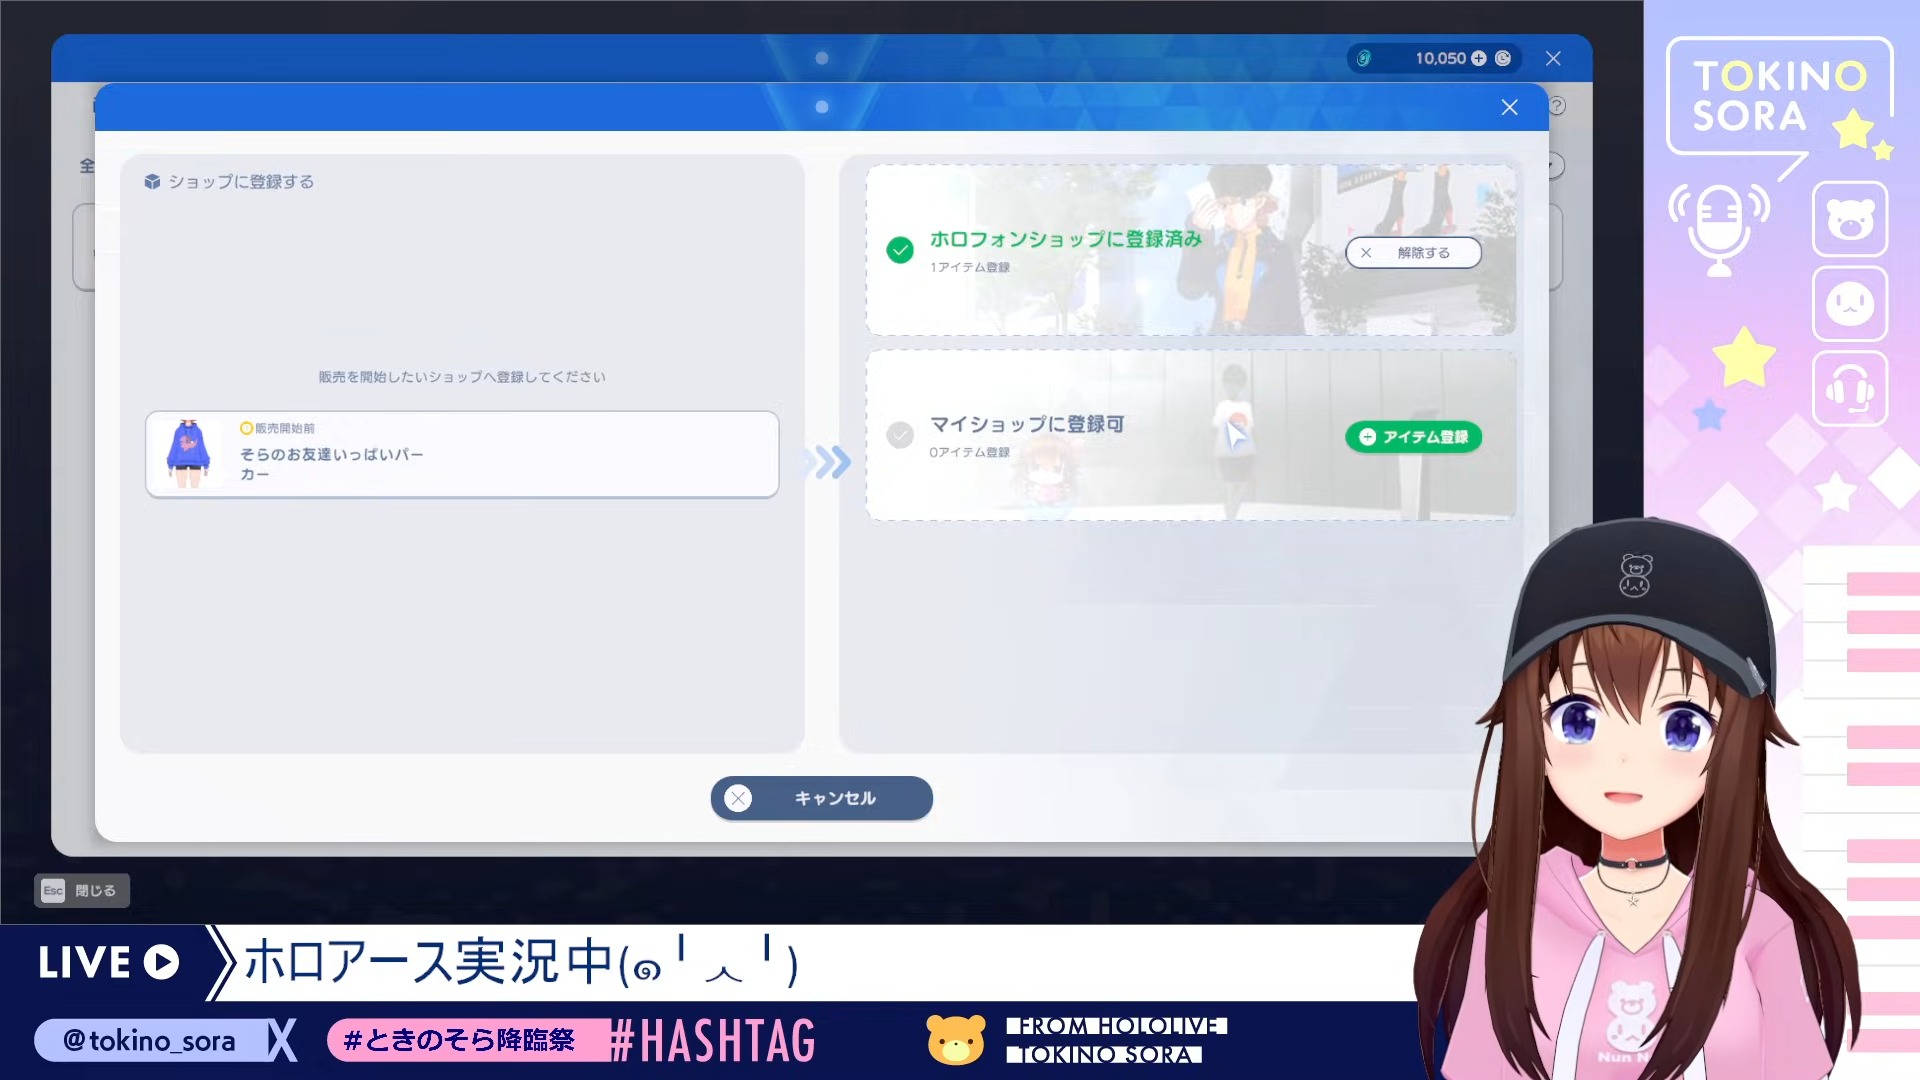This screenshot has width=1920, height=1080.
Task: Click the yellow bear mascot icon
Action: tap(955, 1040)
